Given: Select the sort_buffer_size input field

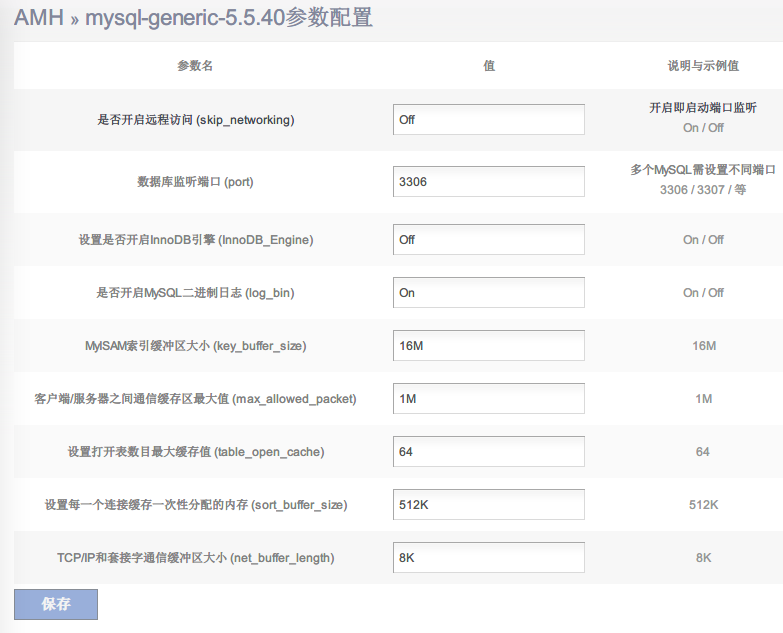Looking at the screenshot, I should tap(488, 505).
